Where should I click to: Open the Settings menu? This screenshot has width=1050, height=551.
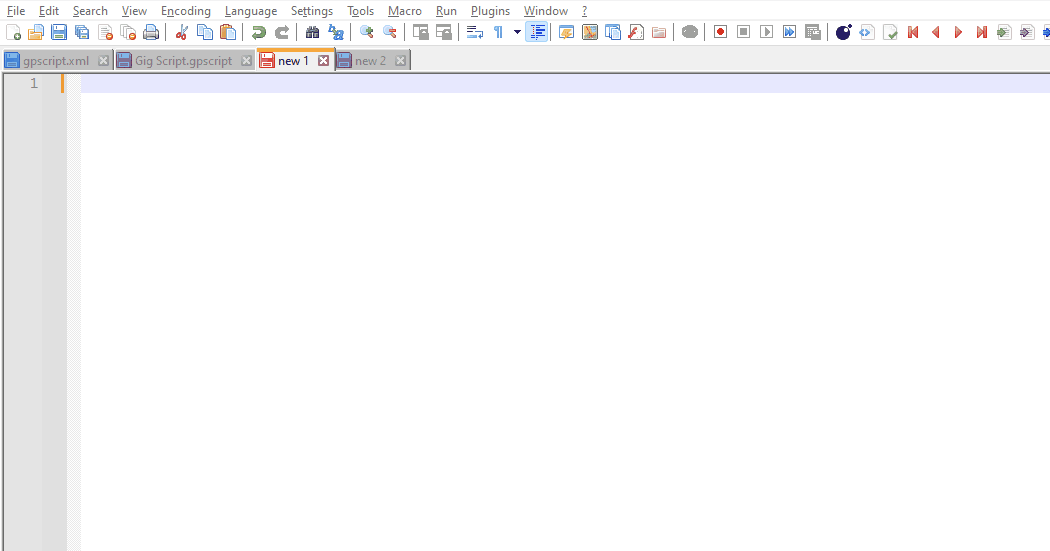point(312,11)
